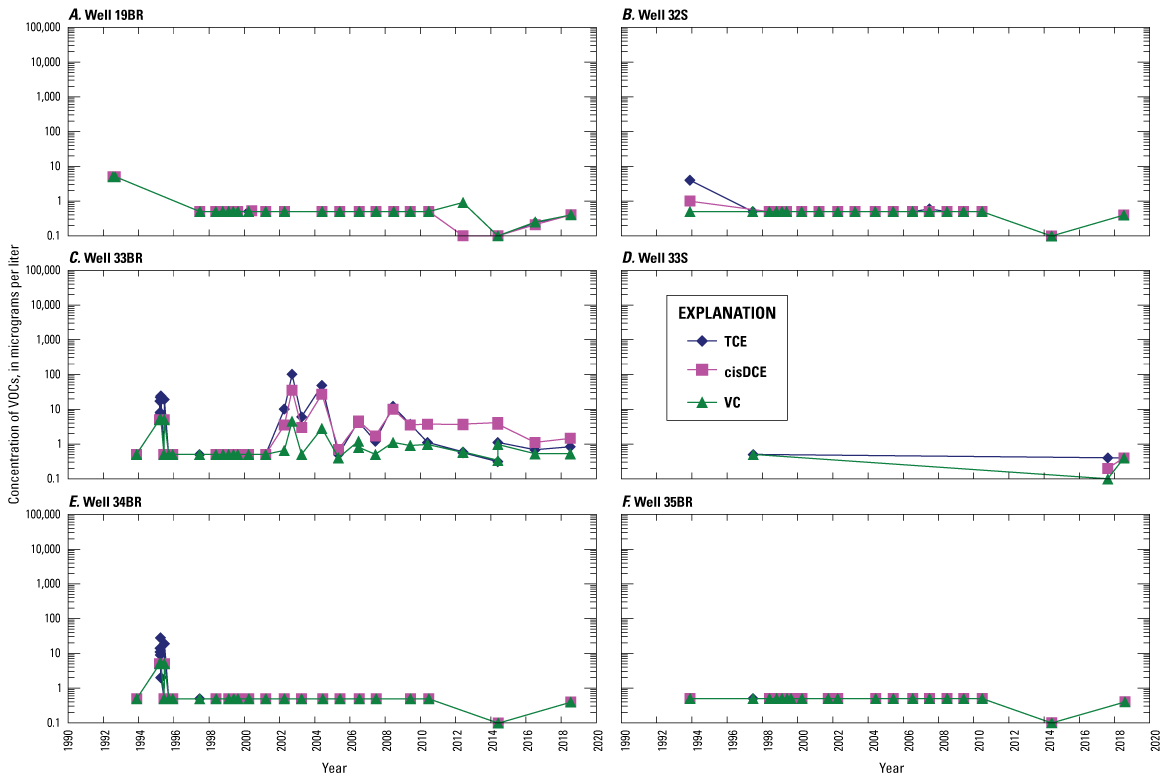Click the topmost TCE diamond in Well 34BR
This screenshot has width=1164, height=777.
tap(160, 638)
